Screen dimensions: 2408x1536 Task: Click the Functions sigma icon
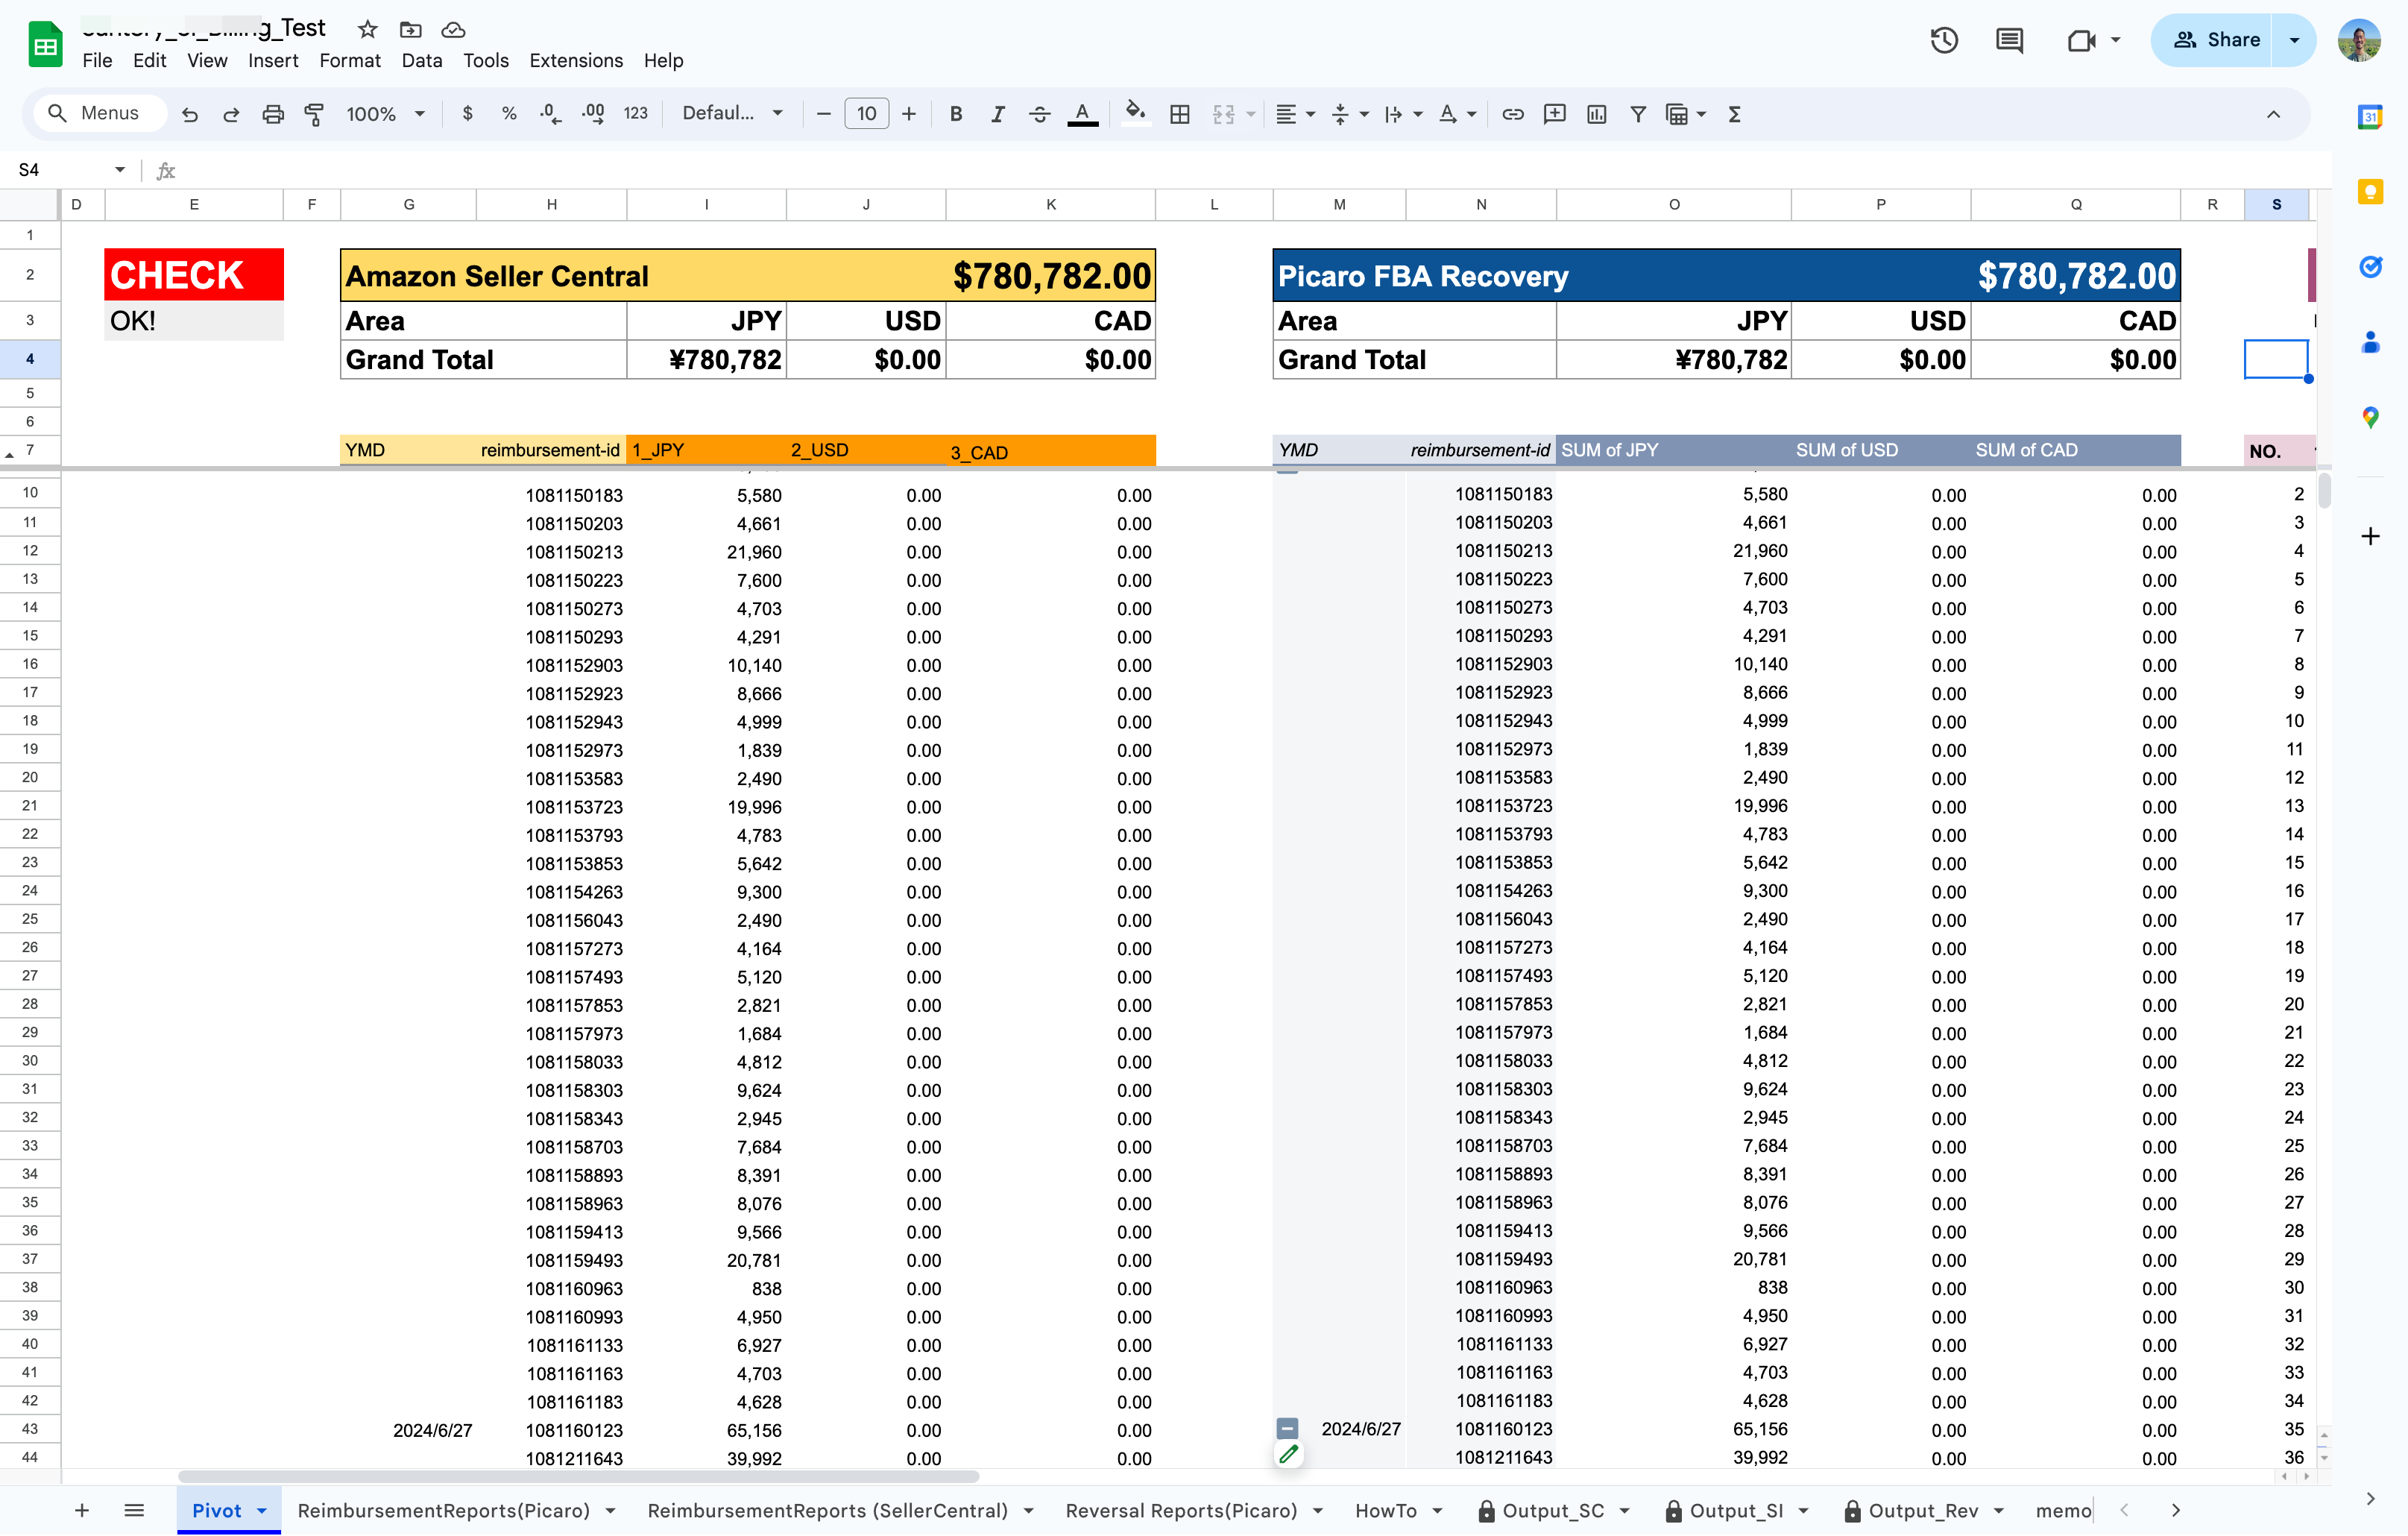click(x=1735, y=114)
